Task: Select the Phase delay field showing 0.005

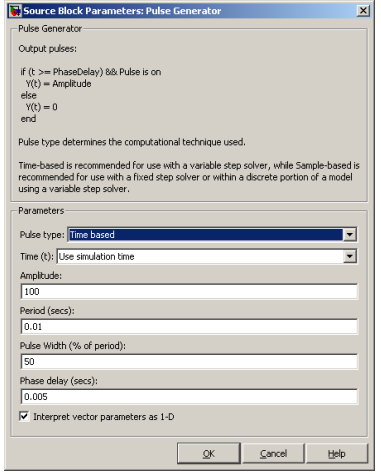Action: [x=189, y=397]
